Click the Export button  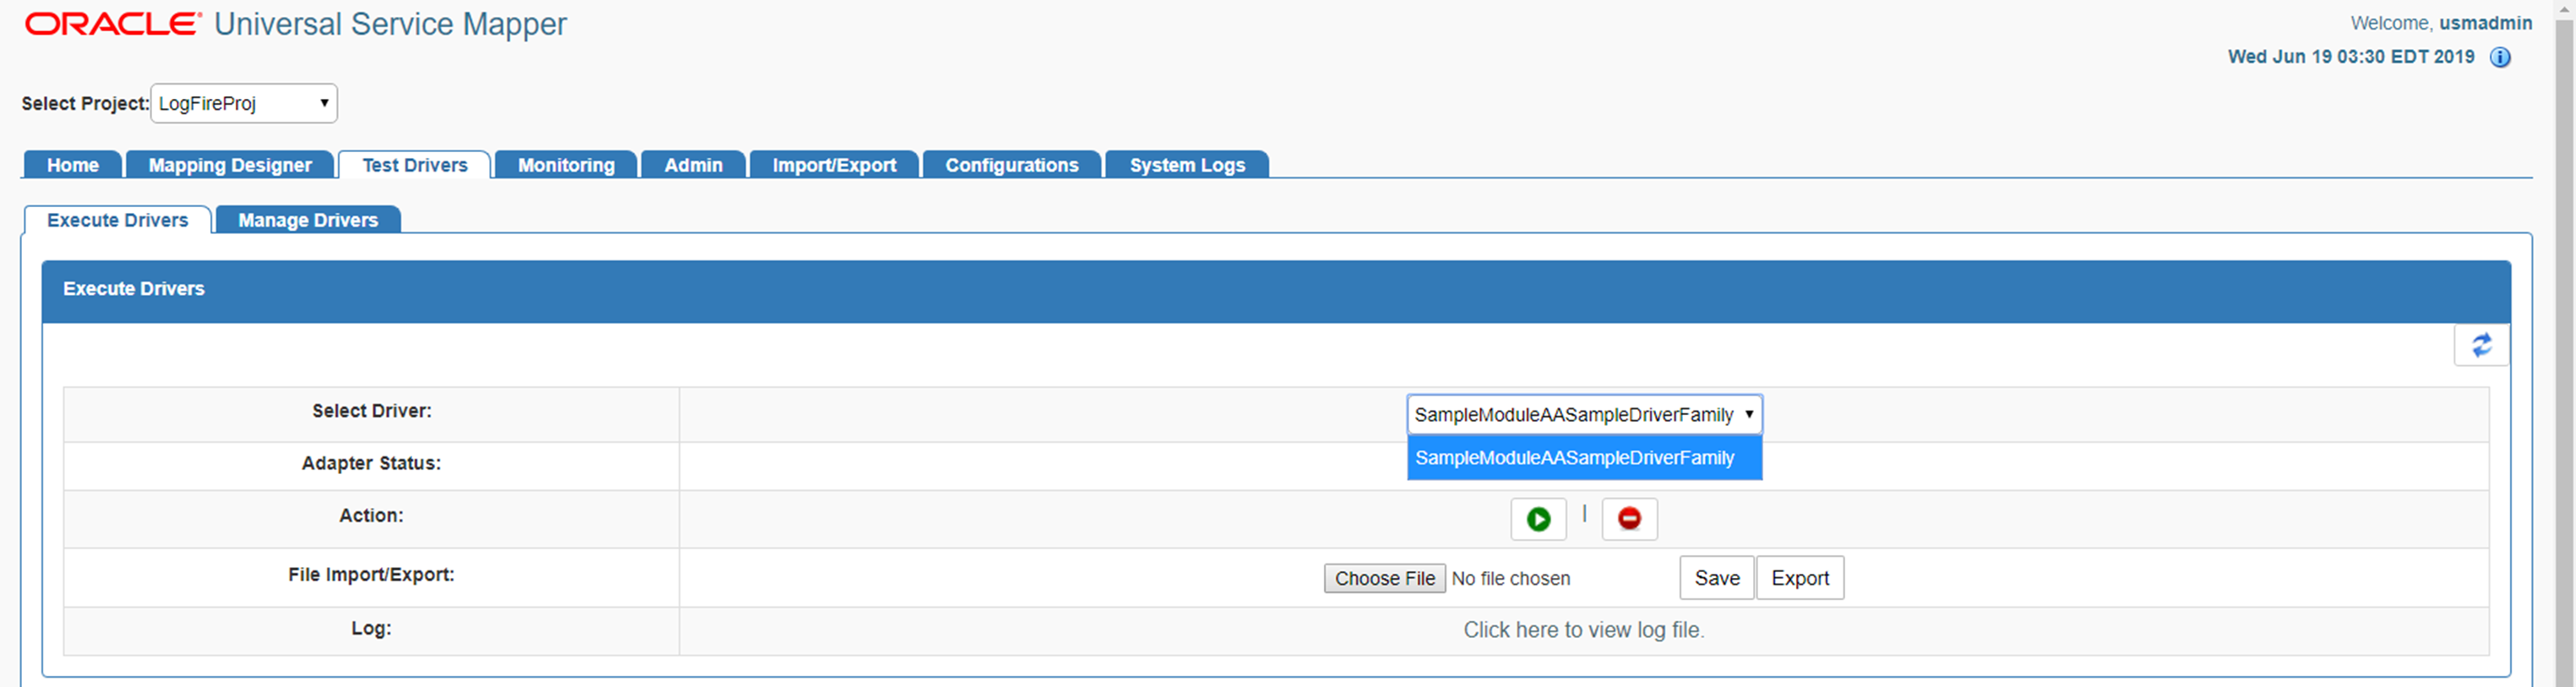(x=1800, y=578)
